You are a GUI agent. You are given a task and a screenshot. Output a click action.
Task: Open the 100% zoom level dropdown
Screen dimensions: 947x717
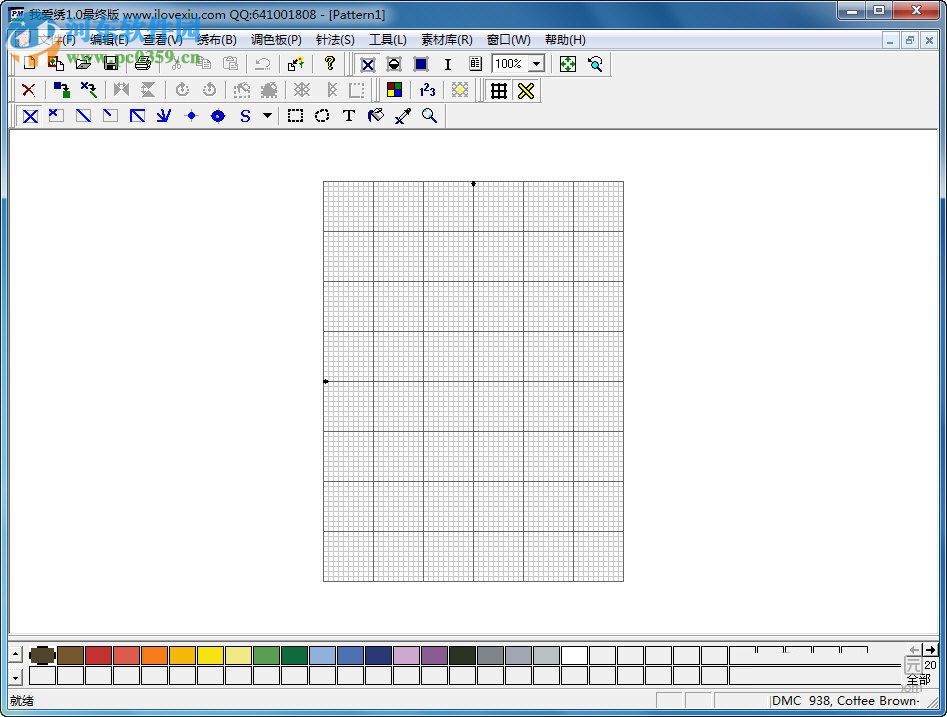(x=537, y=64)
